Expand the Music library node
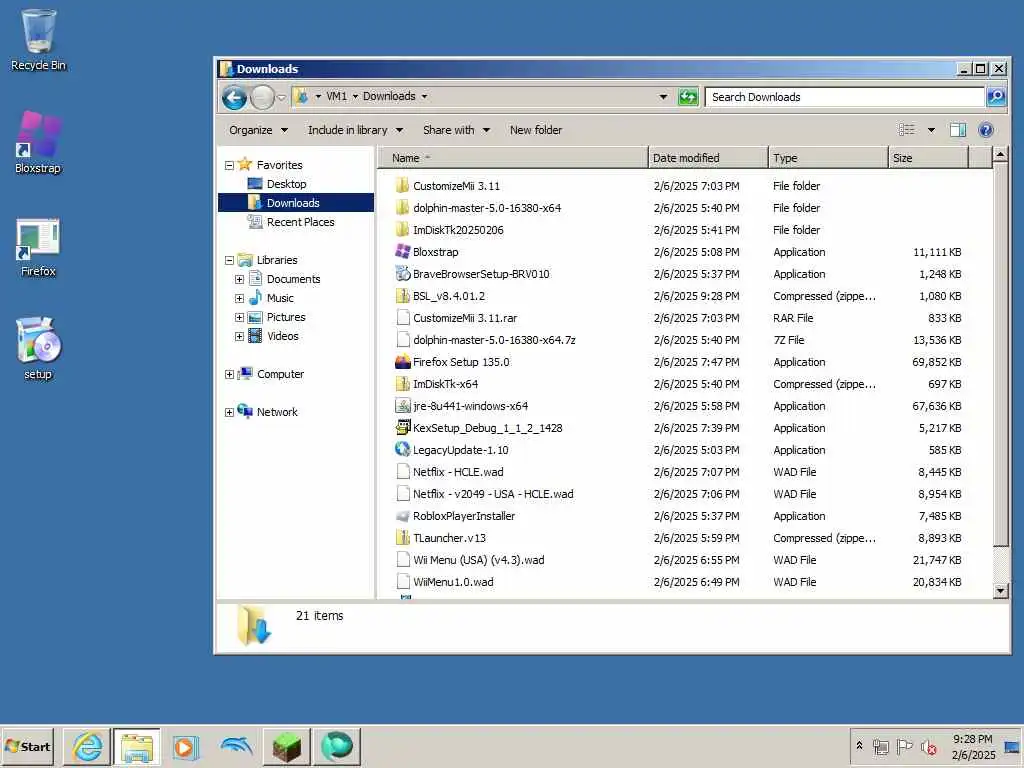This screenshot has width=1024, height=768. 240,298
